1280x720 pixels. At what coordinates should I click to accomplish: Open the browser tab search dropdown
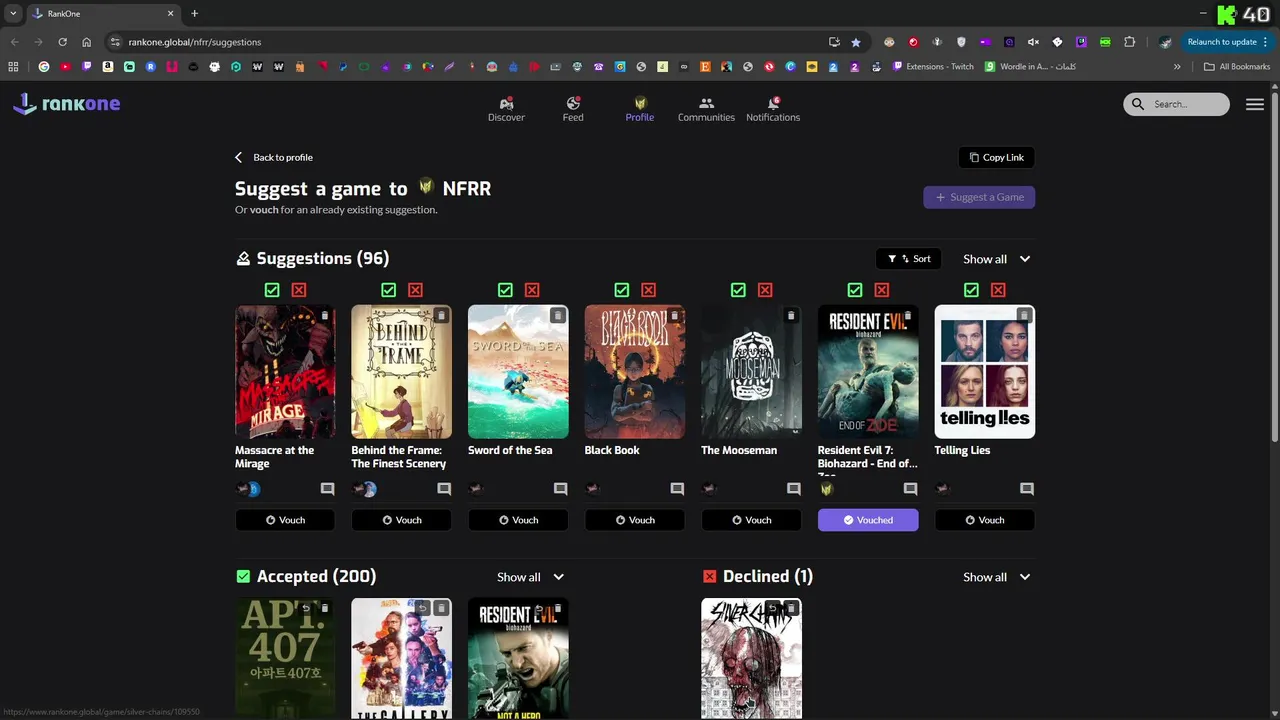coord(13,14)
